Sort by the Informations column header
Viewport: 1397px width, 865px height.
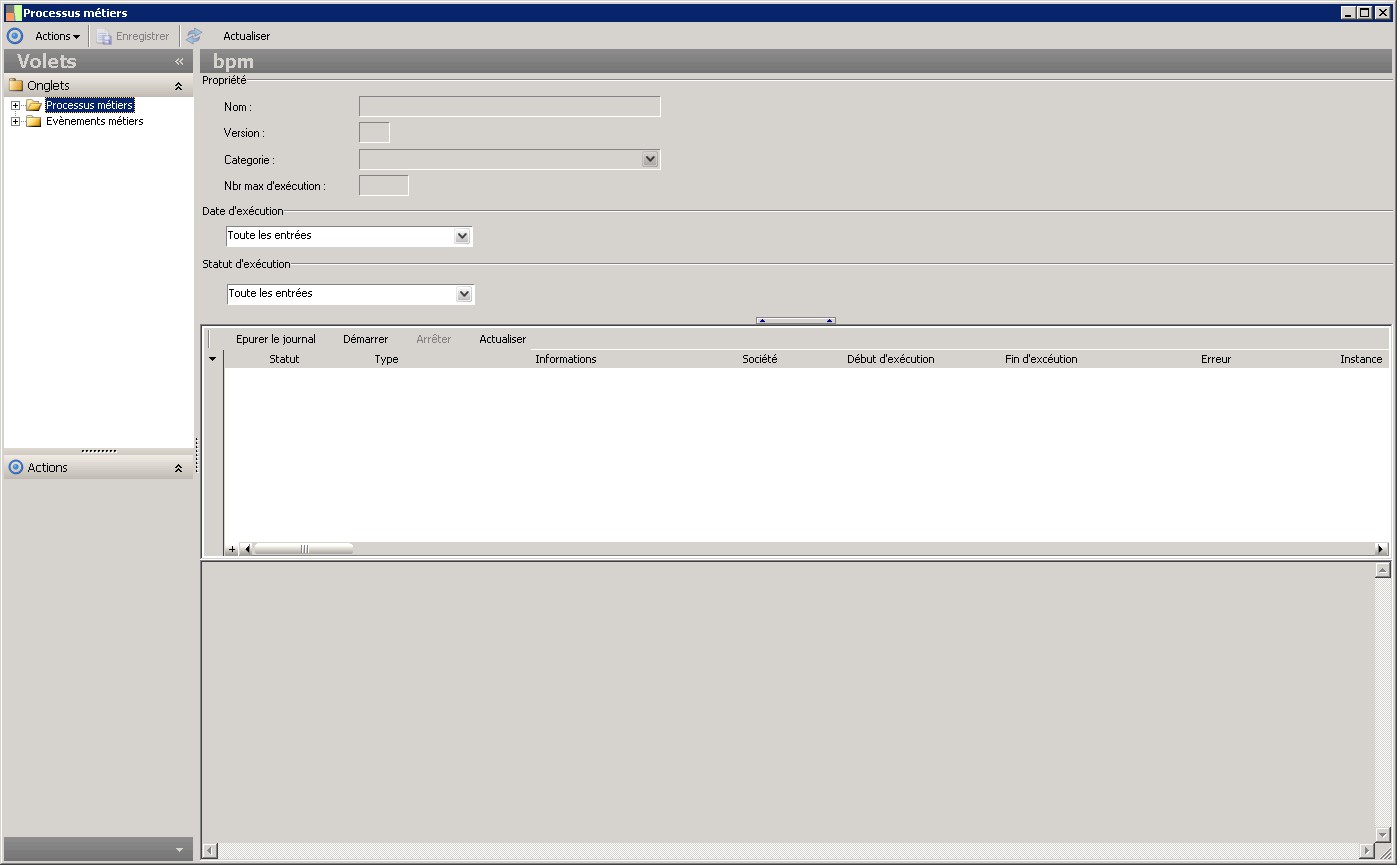point(566,359)
